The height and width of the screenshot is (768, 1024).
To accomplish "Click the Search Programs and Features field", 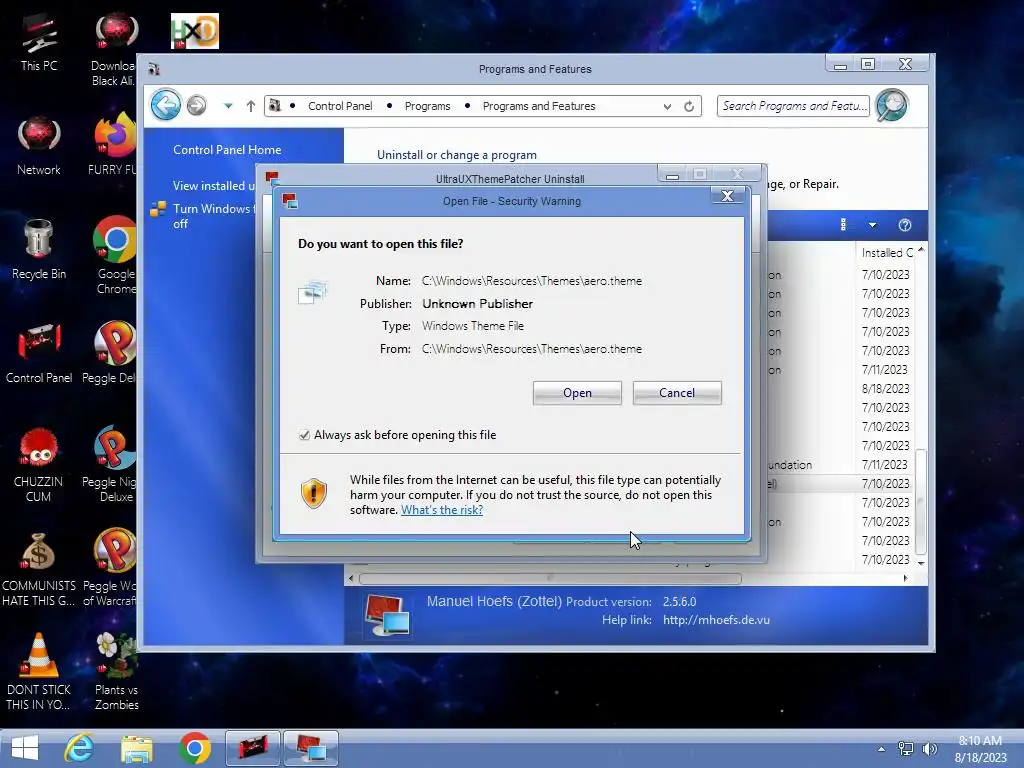I will [793, 106].
